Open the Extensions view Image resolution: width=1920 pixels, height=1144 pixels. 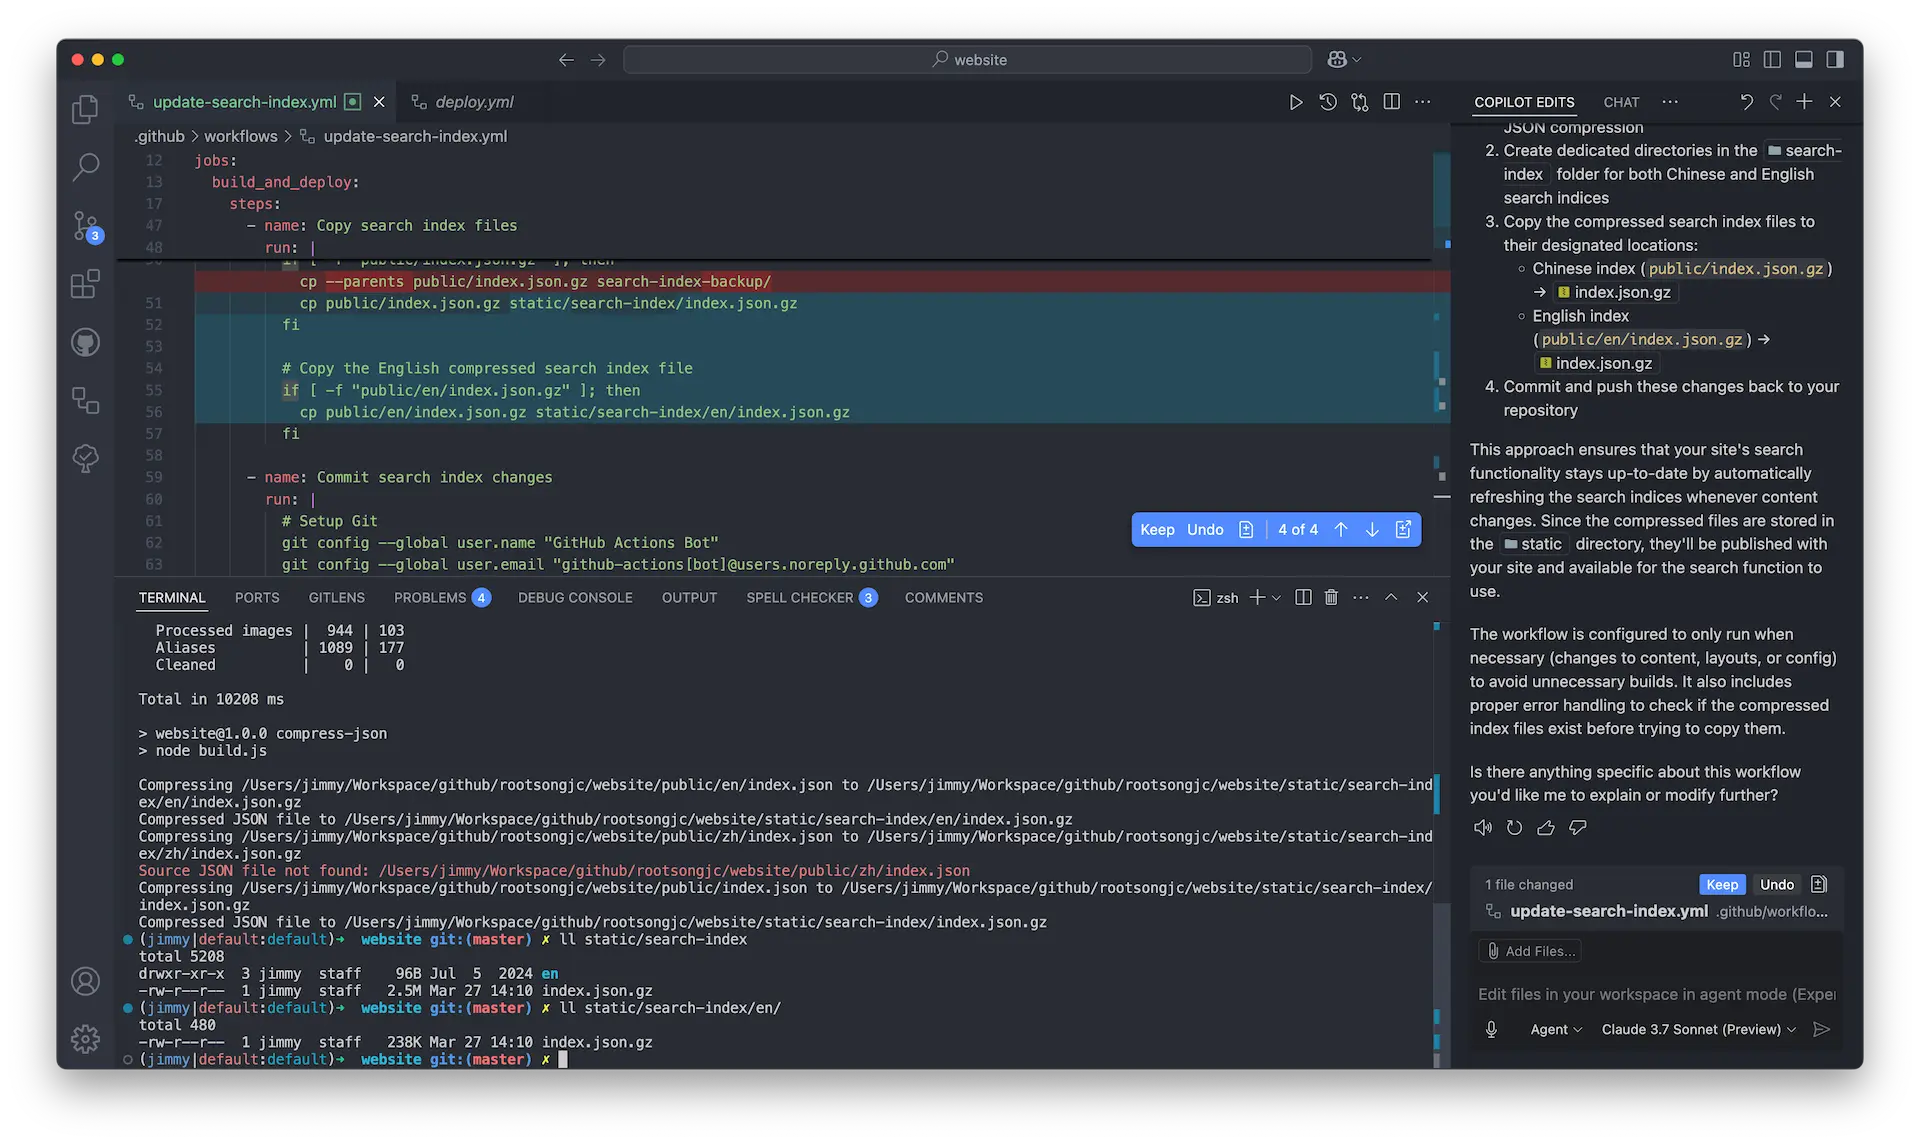point(85,284)
